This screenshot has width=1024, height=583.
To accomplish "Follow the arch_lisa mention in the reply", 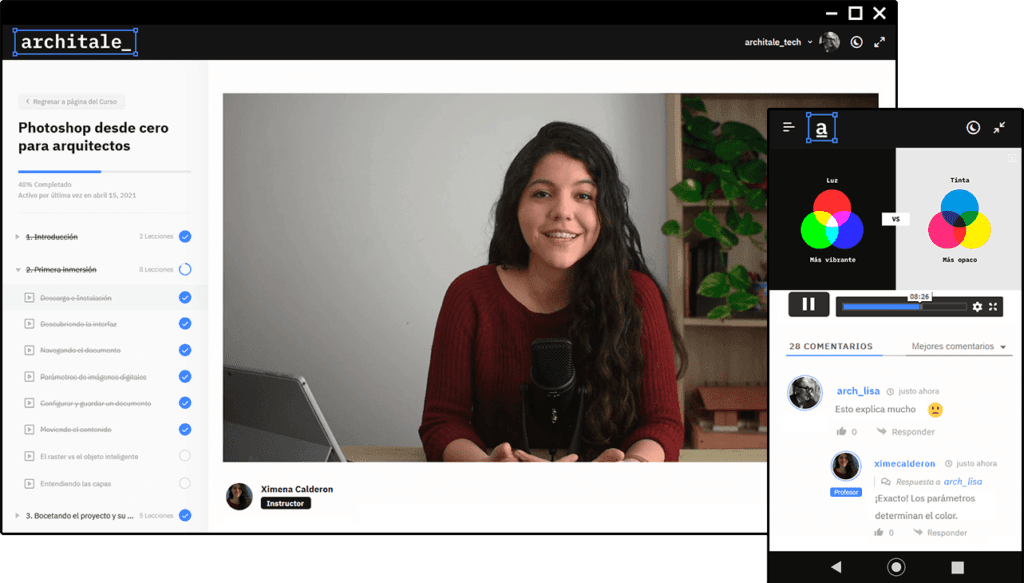I will click(x=963, y=482).
